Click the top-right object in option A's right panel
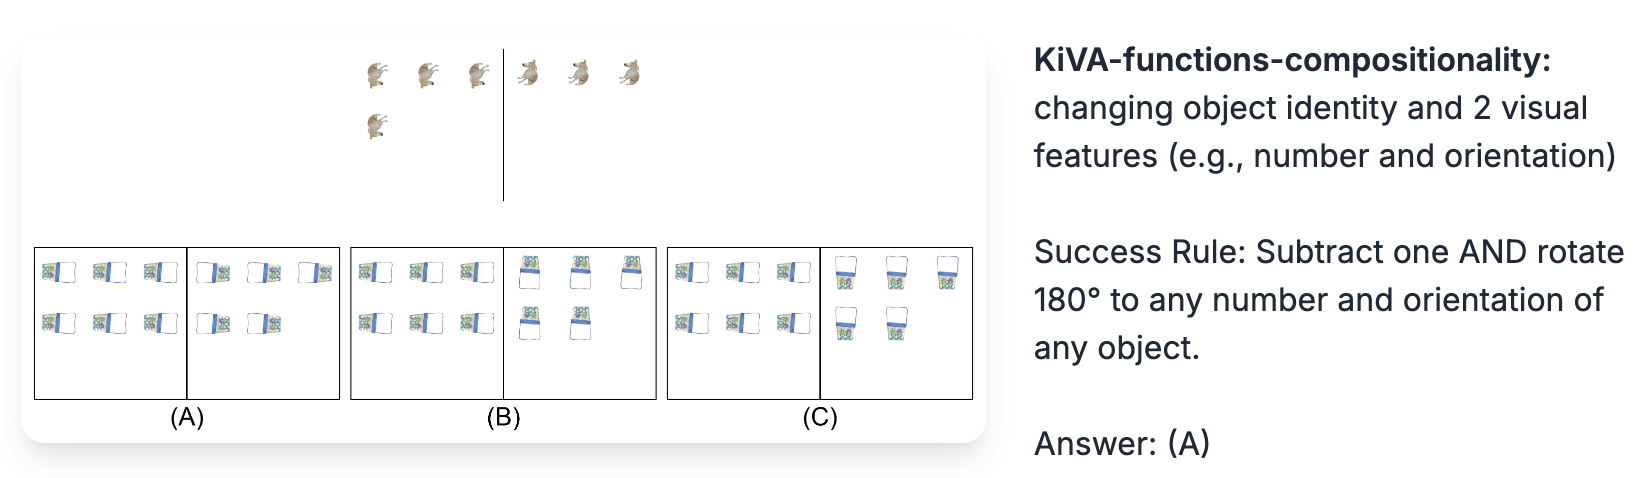The image size is (1646, 478). (x=315, y=272)
